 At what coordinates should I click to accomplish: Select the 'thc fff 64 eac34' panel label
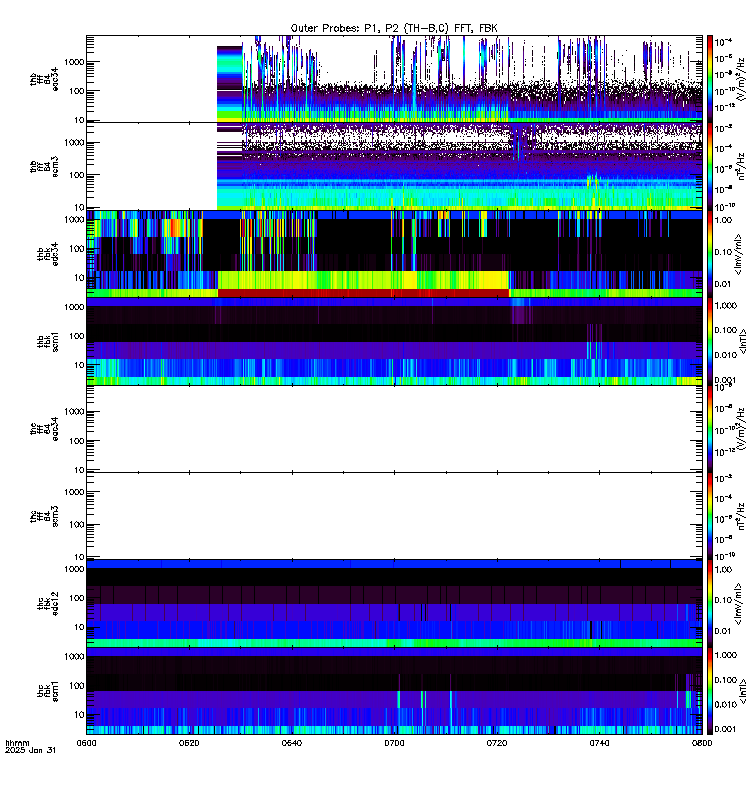click(x=44, y=429)
